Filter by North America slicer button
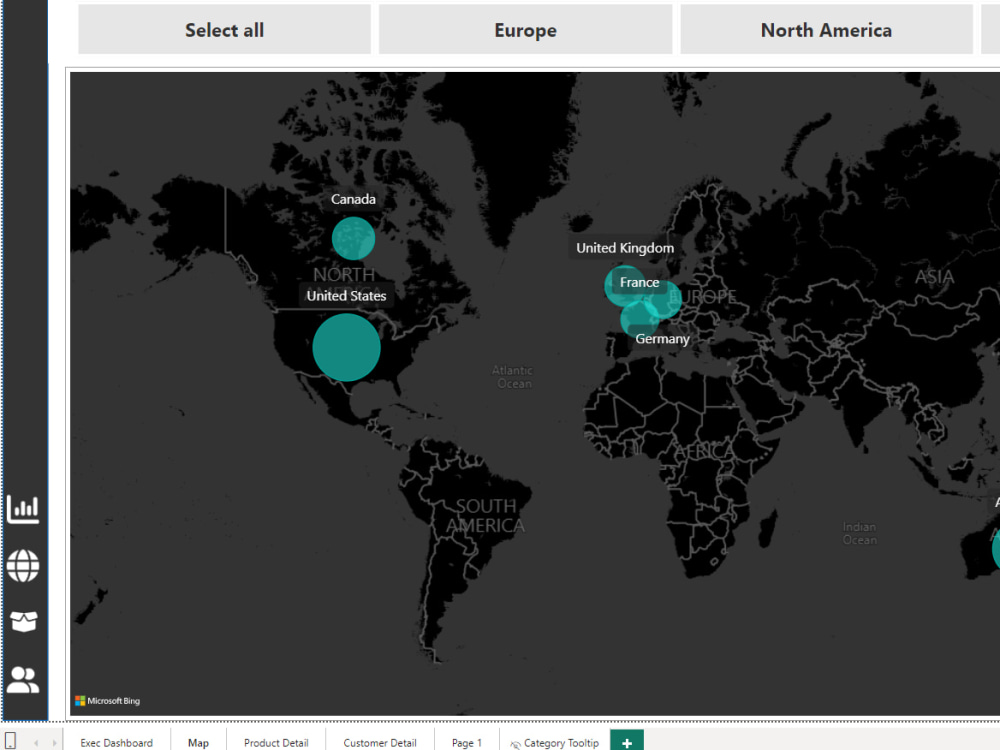 [827, 29]
